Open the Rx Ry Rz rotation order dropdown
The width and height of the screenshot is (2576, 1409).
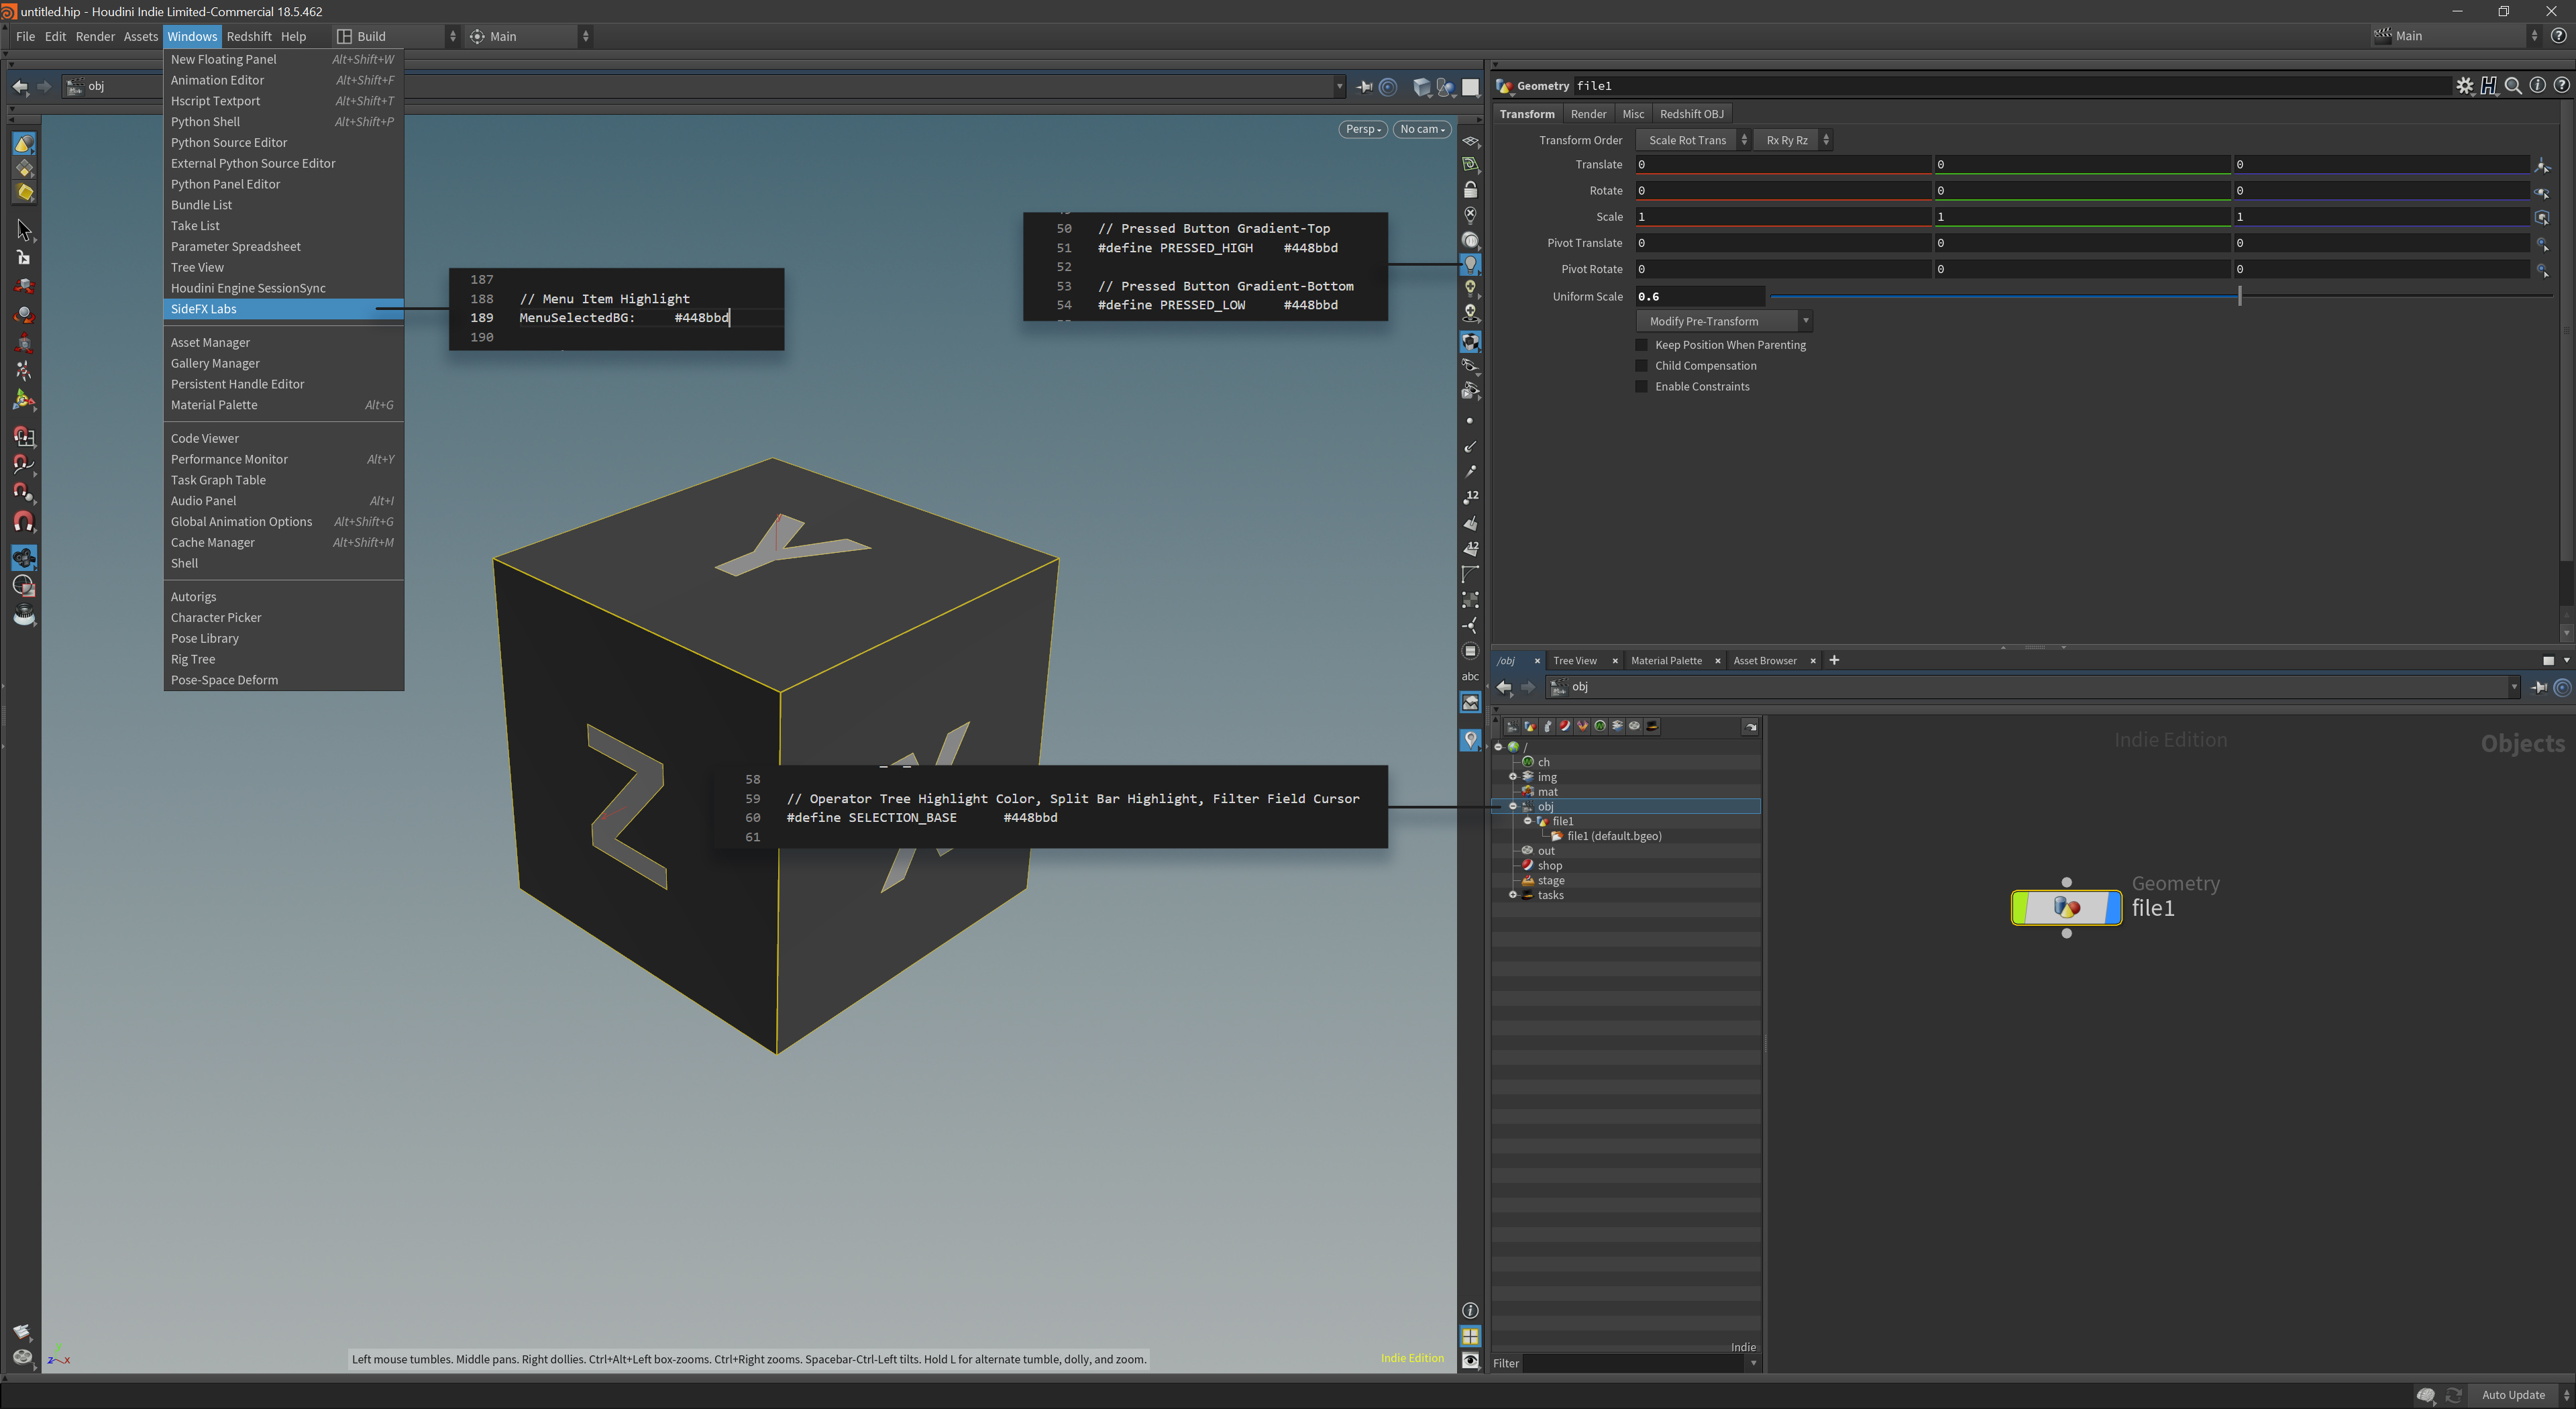click(1793, 140)
